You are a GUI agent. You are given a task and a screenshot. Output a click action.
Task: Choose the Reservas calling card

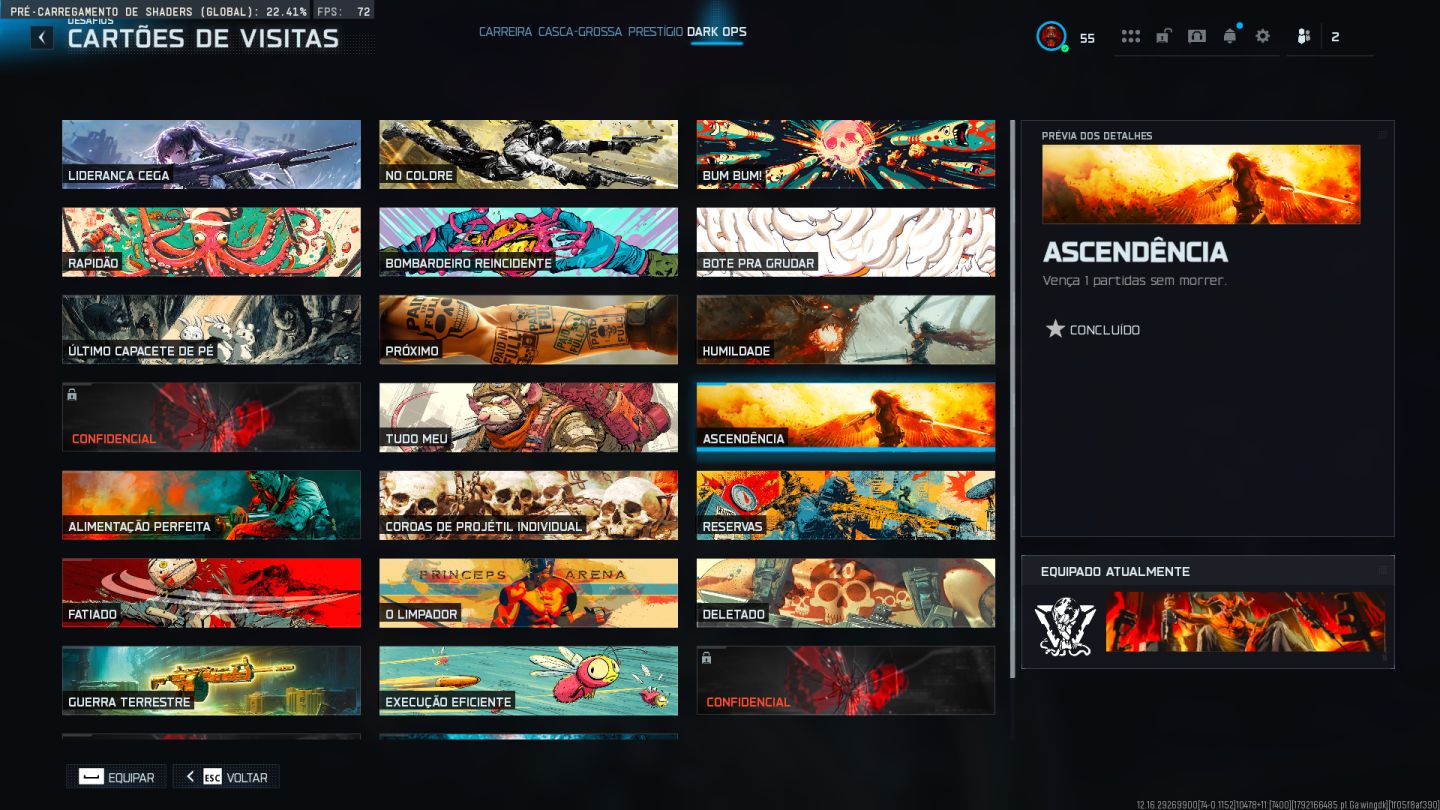coord(846,505)
